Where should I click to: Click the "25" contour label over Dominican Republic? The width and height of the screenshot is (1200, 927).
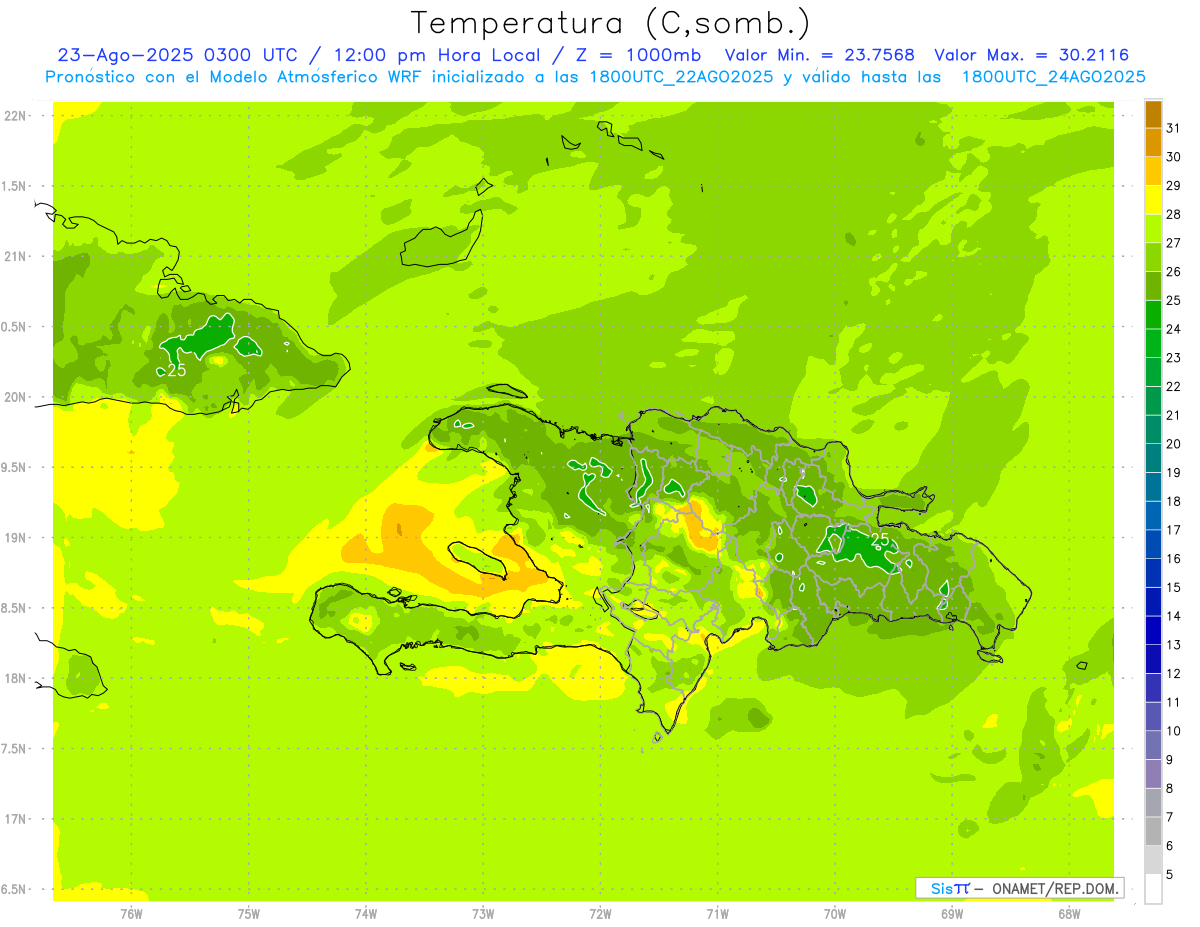click(x=880, y=539)
